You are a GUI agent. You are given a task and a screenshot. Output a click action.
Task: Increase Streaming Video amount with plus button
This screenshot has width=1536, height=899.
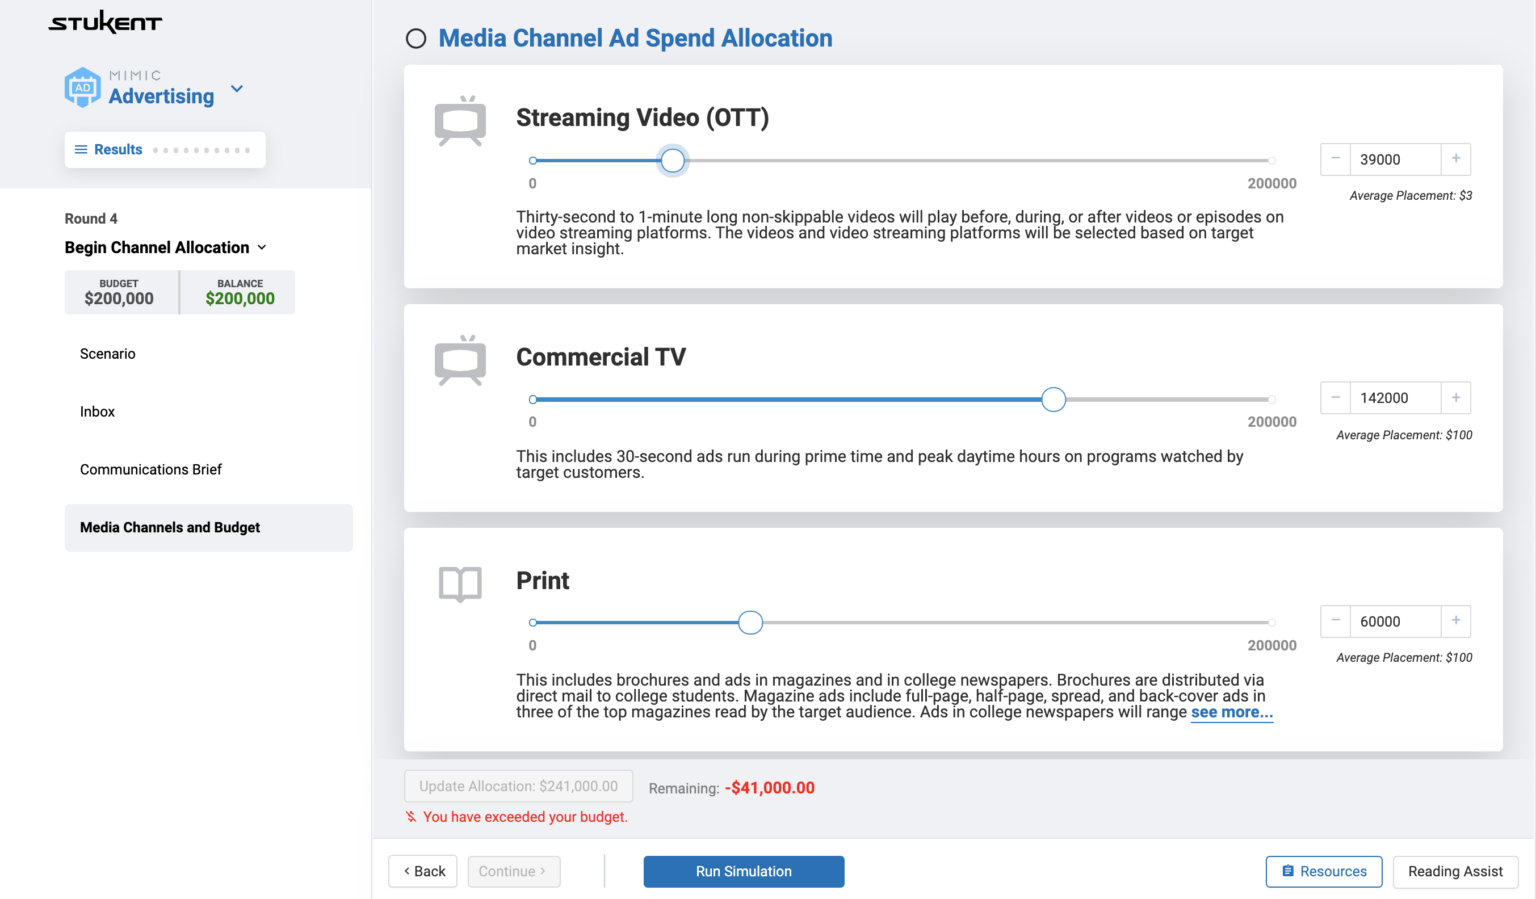pyautogui.click(x=1455, y=159)
